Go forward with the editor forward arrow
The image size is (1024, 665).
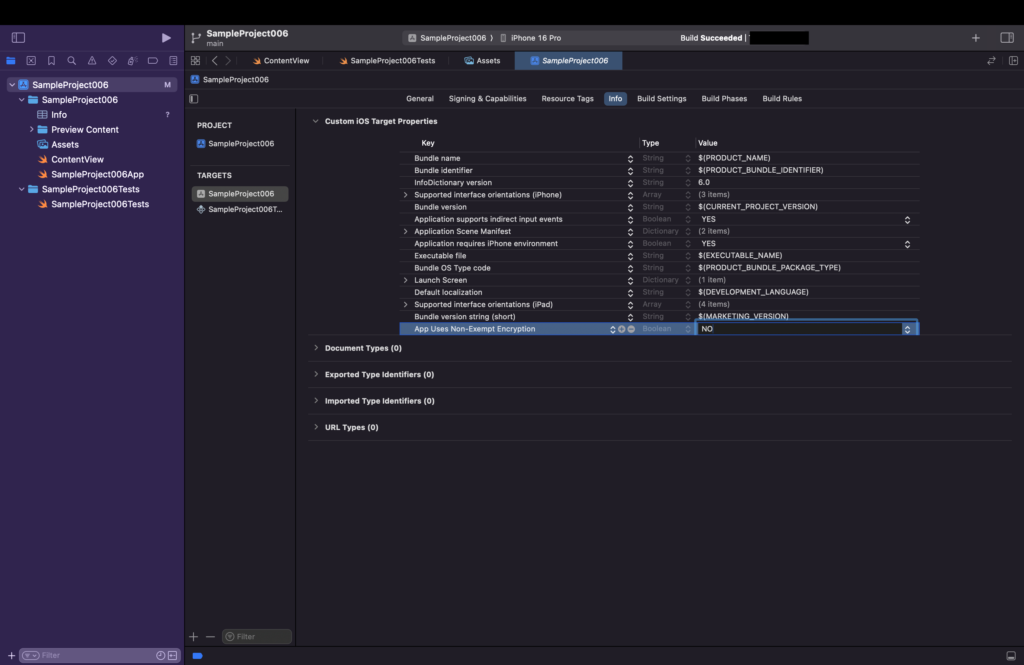point(228,61)
